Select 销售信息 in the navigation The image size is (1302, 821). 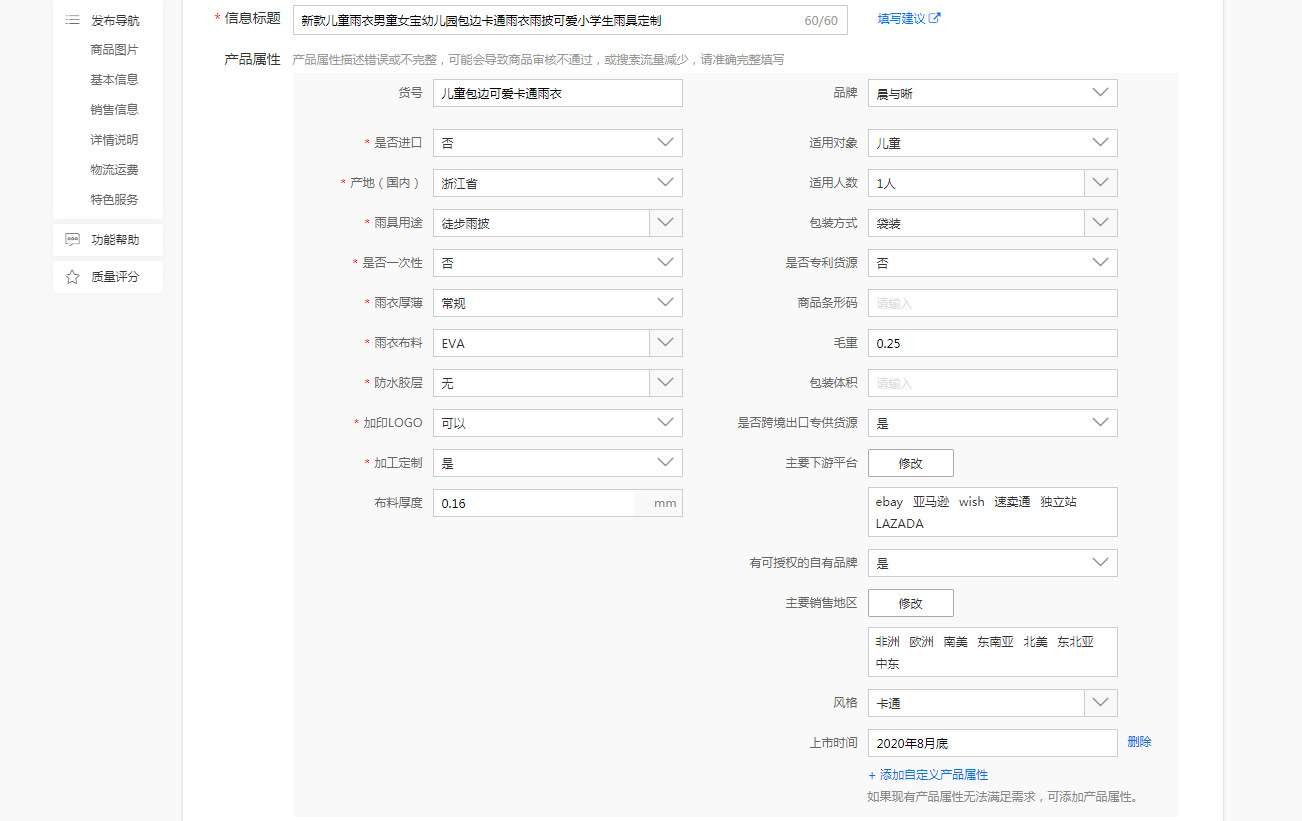(114, 110)
